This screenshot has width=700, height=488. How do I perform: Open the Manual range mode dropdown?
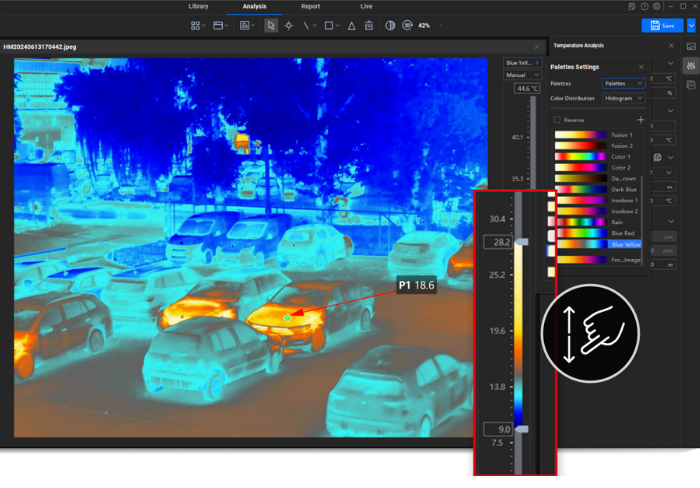(522, 75)
